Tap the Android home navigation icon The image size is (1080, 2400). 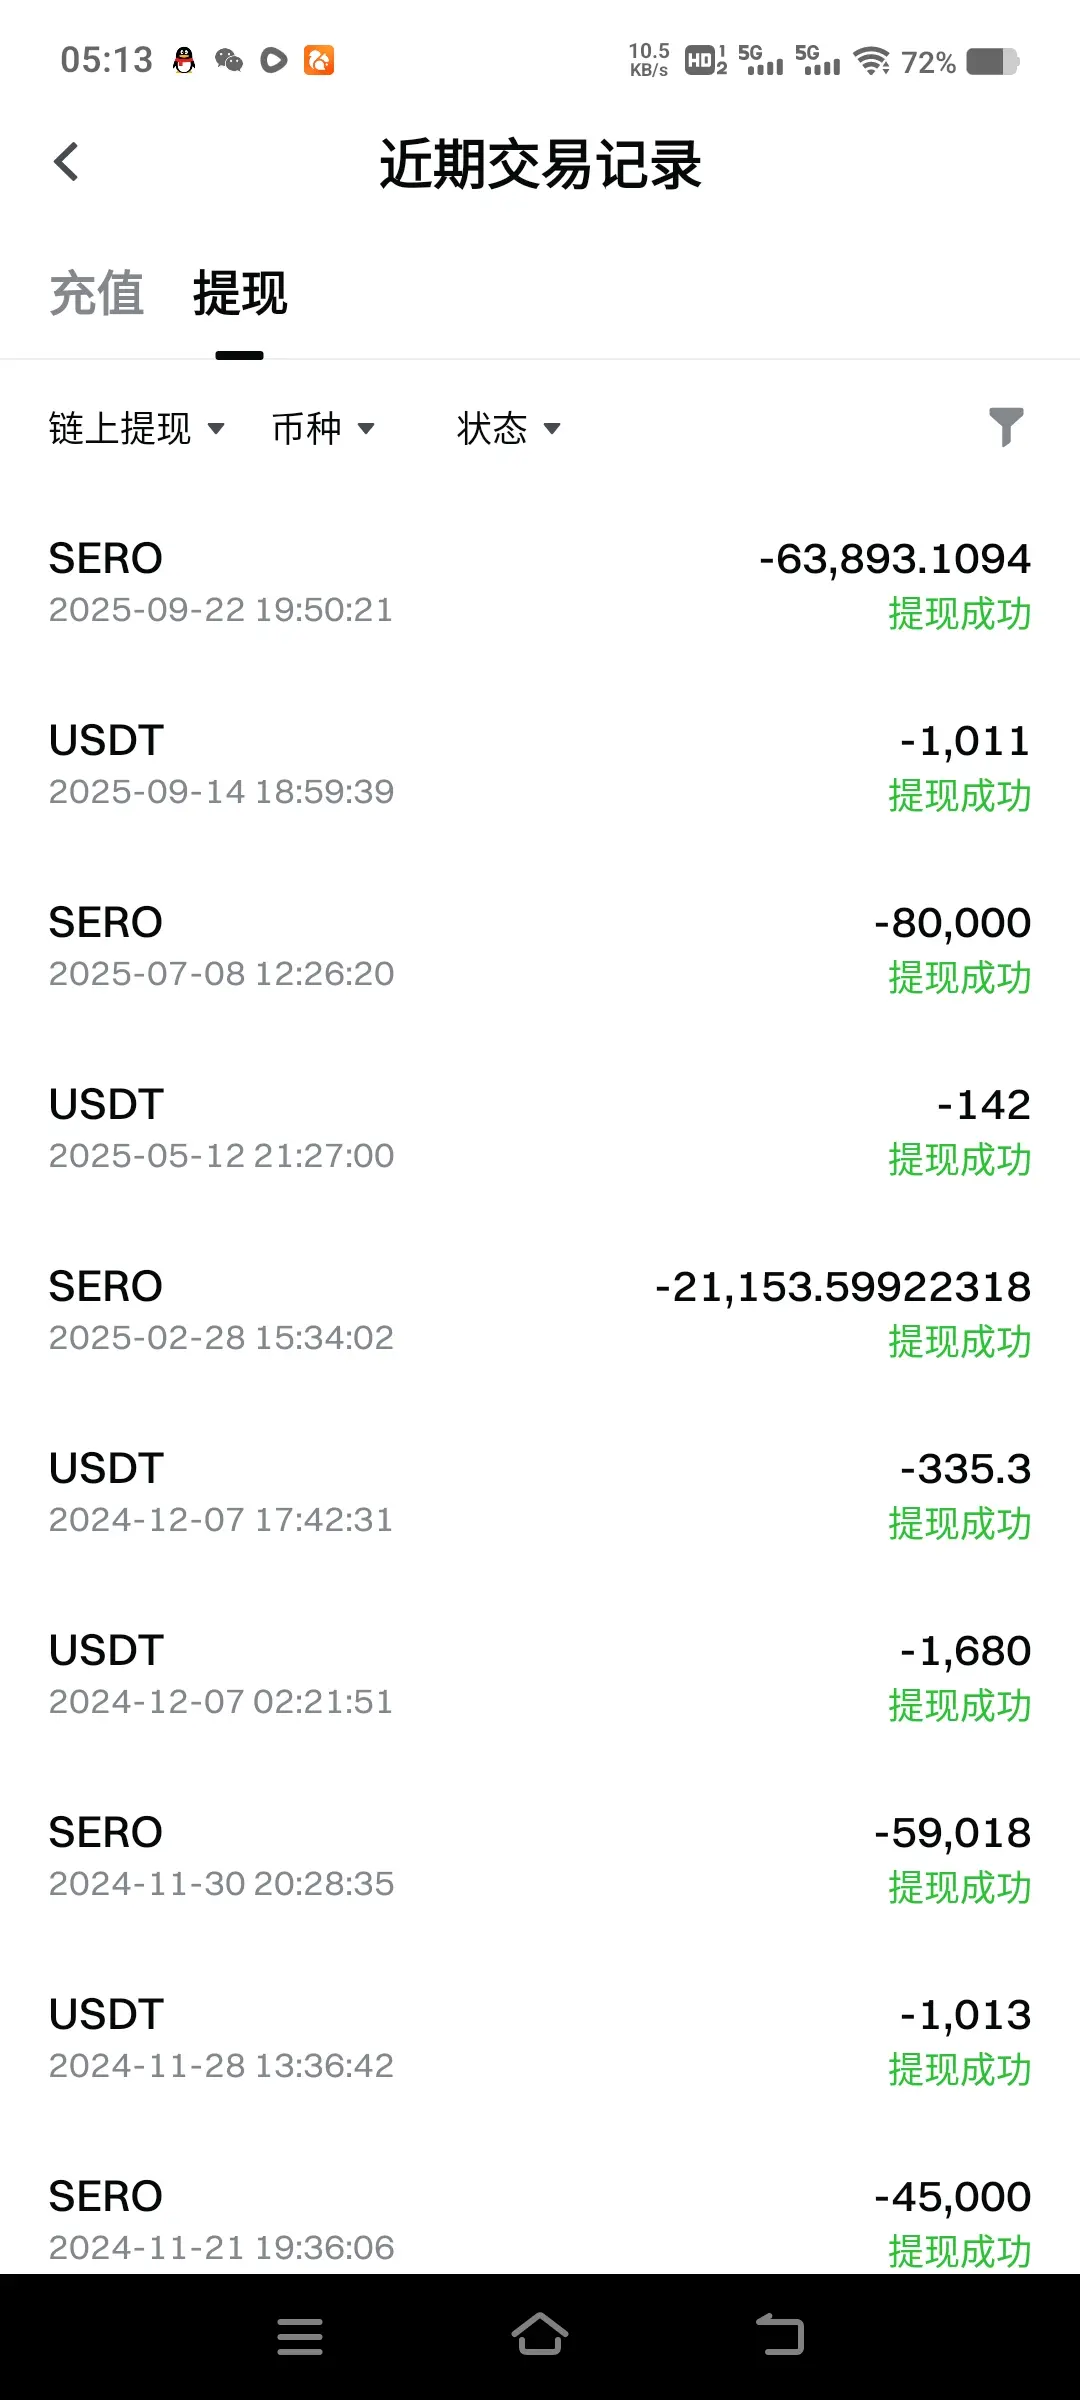[540, 2335]
